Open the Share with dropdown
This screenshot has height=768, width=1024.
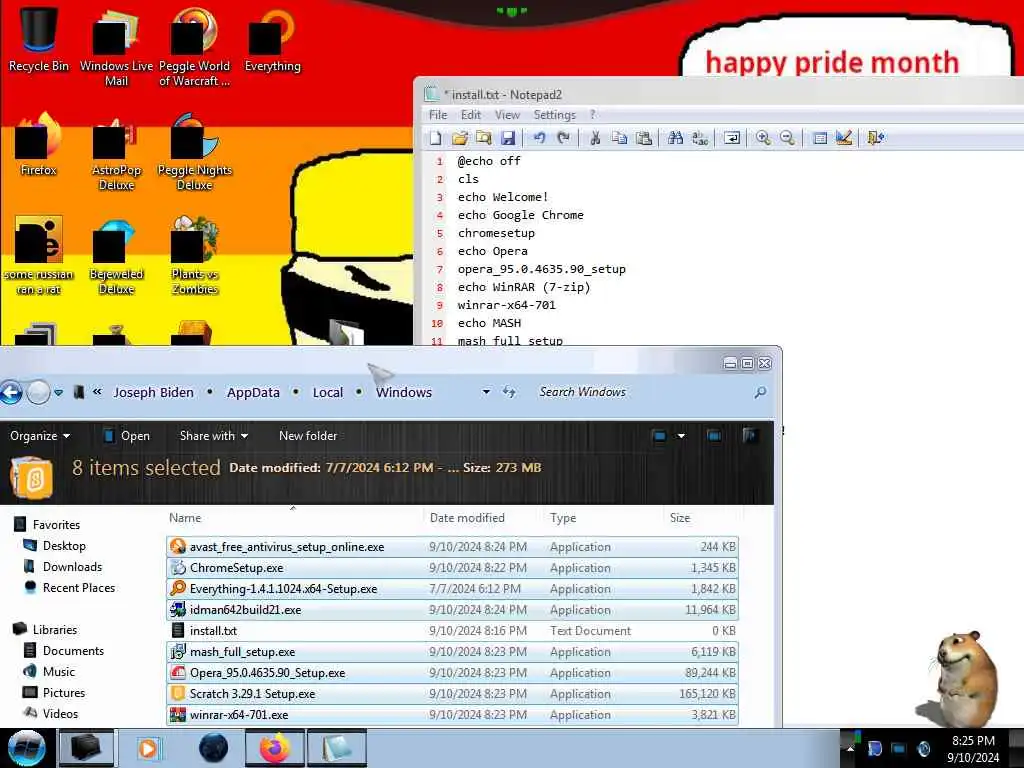pyautogui.click(x=214, y=436)
